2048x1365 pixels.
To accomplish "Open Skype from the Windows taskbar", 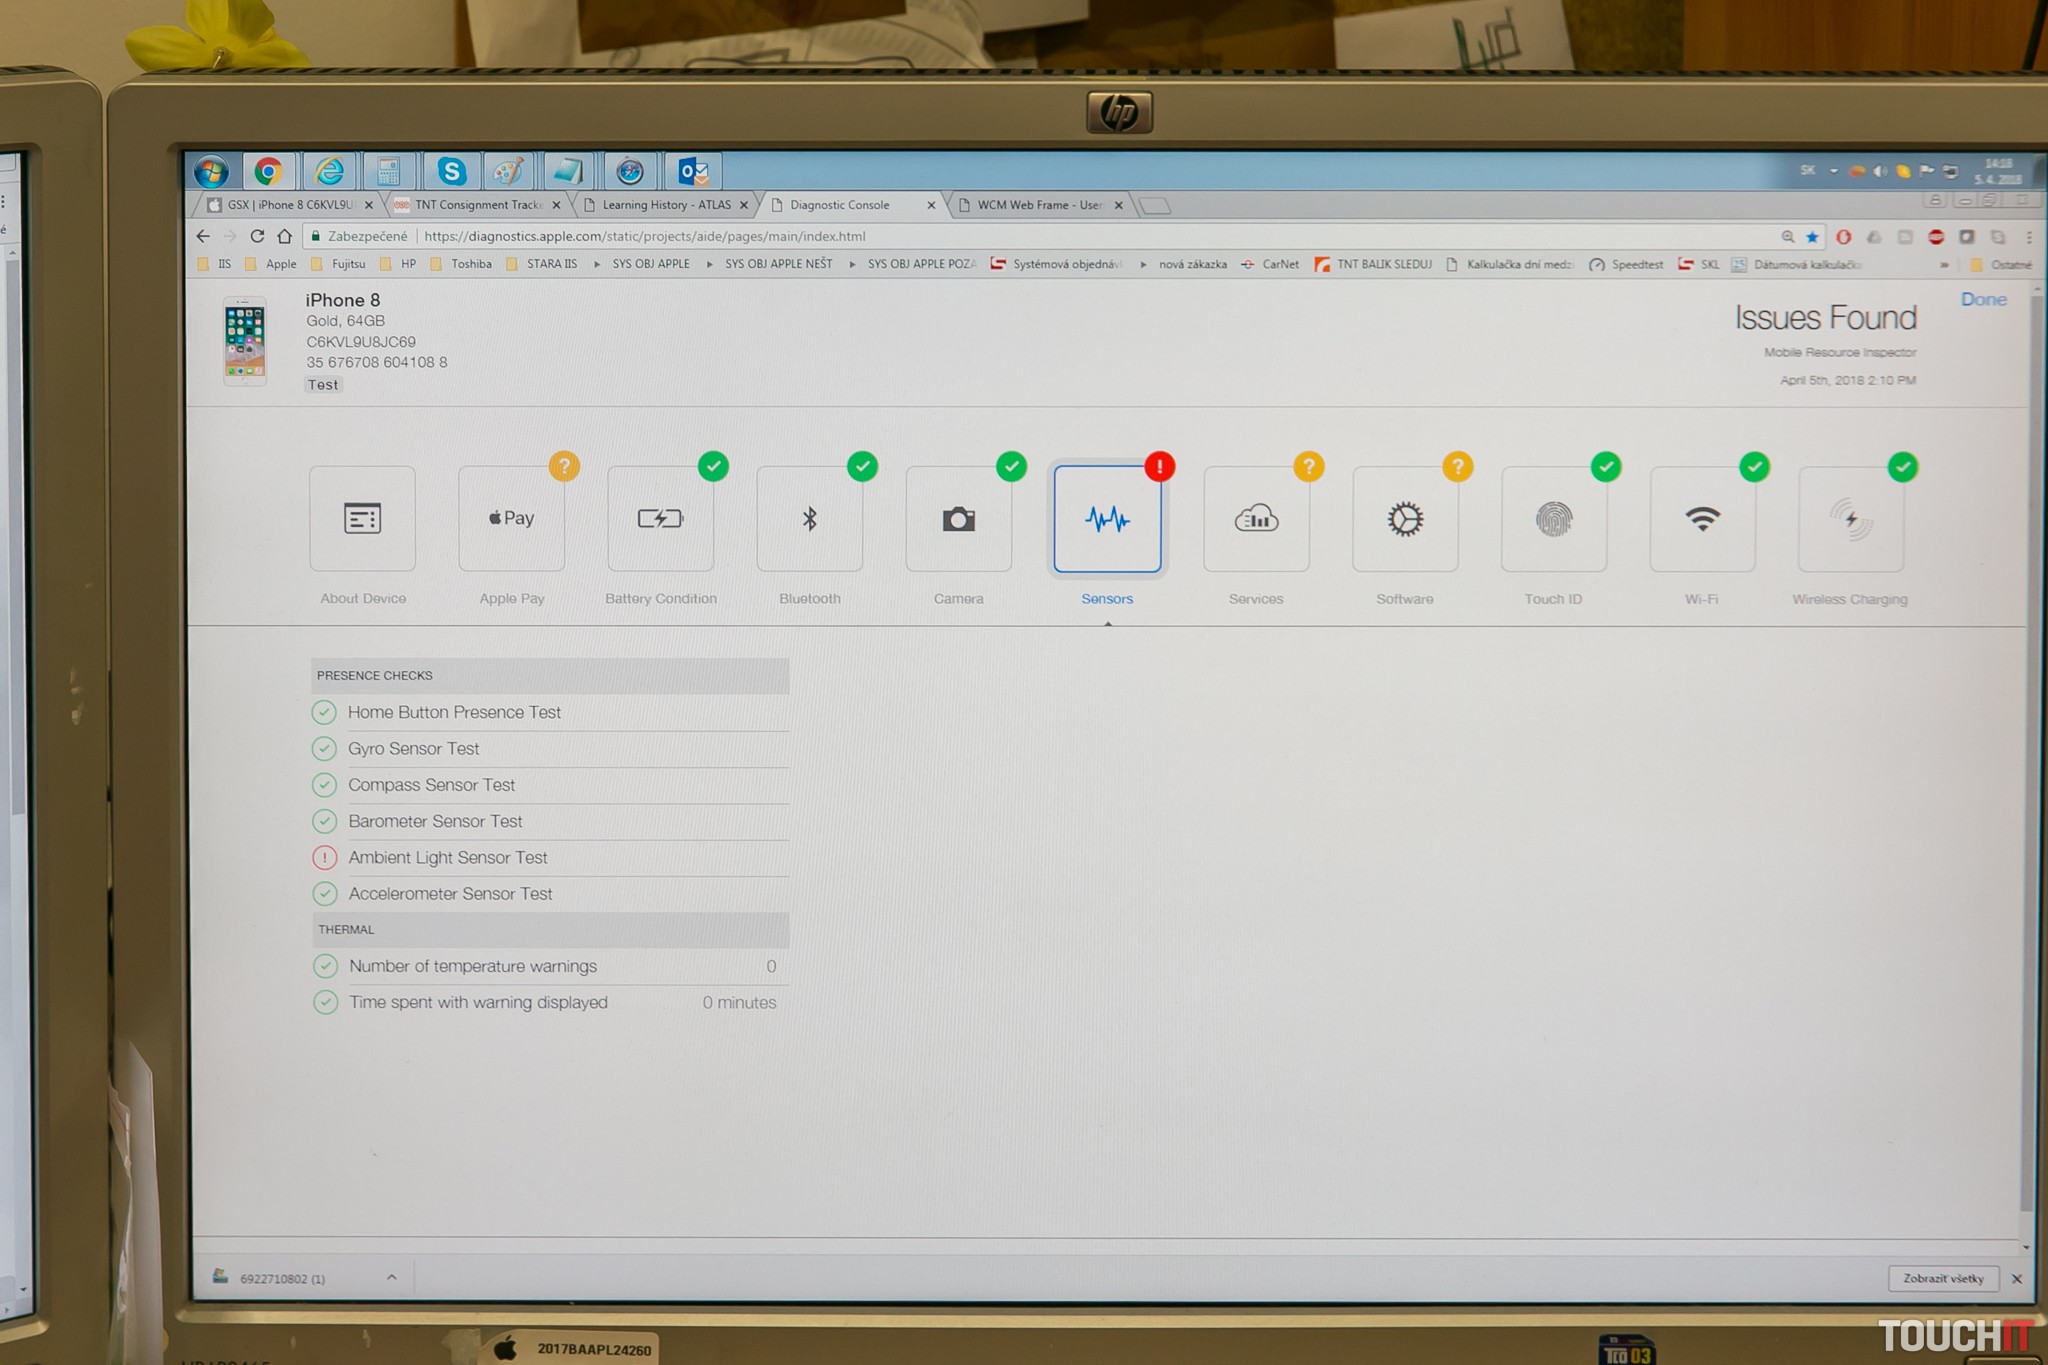I will point(451,172).
